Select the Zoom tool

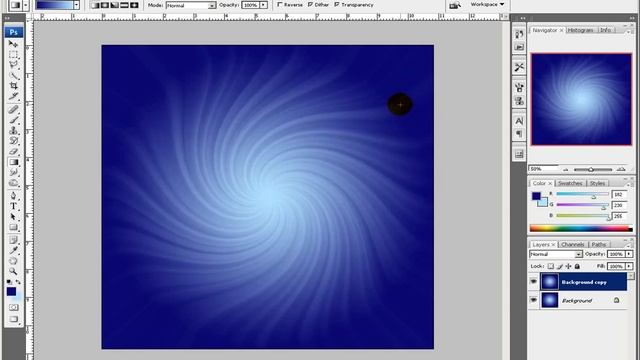point(13,271)
